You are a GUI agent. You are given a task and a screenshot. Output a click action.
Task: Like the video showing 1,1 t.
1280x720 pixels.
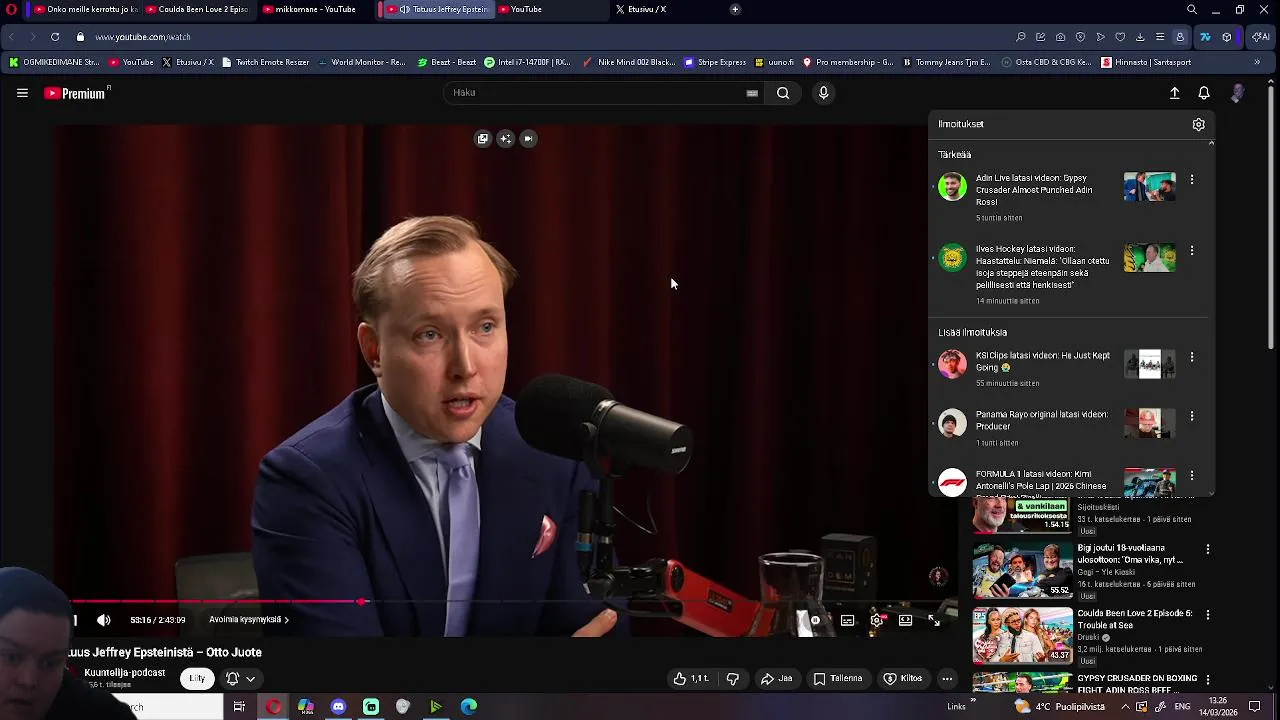pyautogui.click(x=691, y=679)
